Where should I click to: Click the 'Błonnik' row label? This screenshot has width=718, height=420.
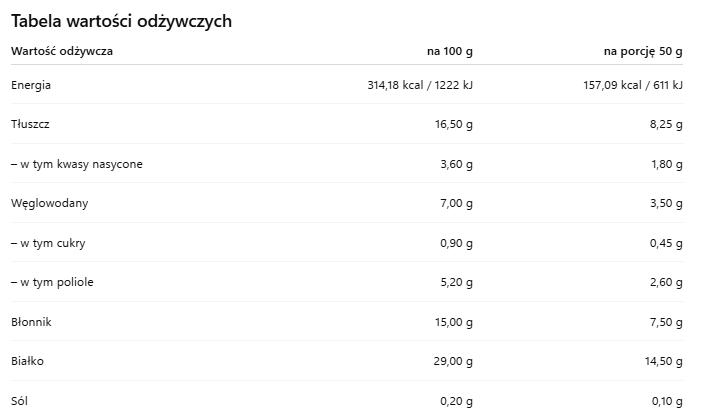31,322
